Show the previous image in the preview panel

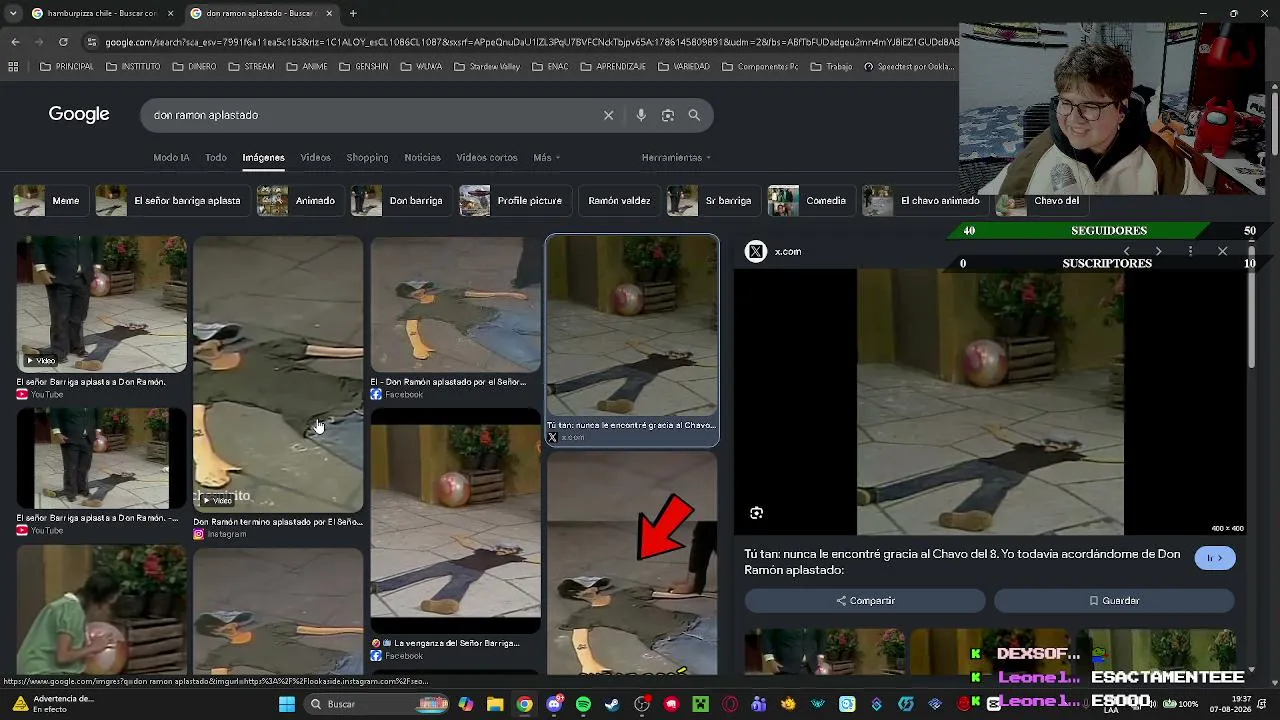coord(1127,251)
